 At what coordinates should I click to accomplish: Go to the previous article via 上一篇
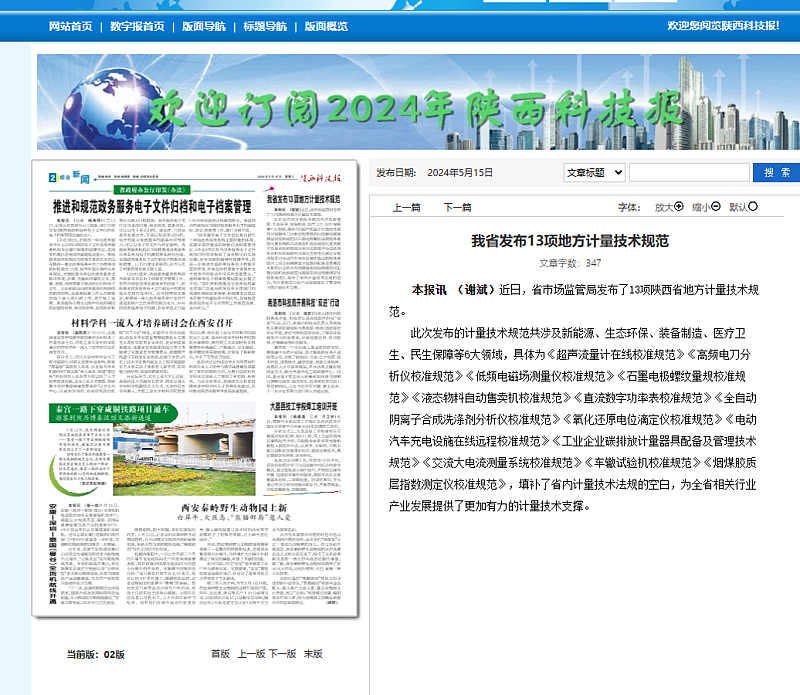coord(407,207)
